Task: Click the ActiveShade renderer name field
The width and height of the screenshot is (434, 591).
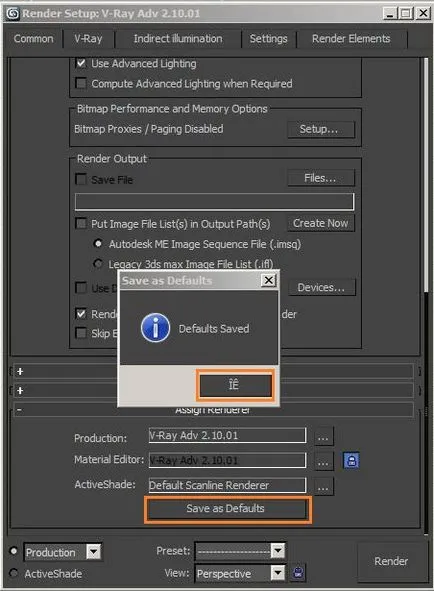Action: point(227,485)
